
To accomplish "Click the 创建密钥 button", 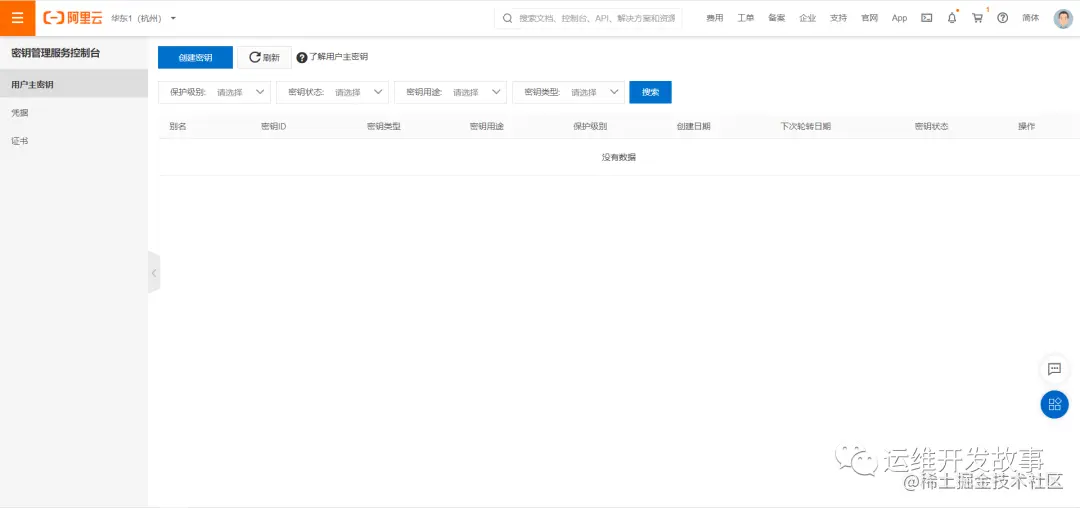I will tap(195, 58).
